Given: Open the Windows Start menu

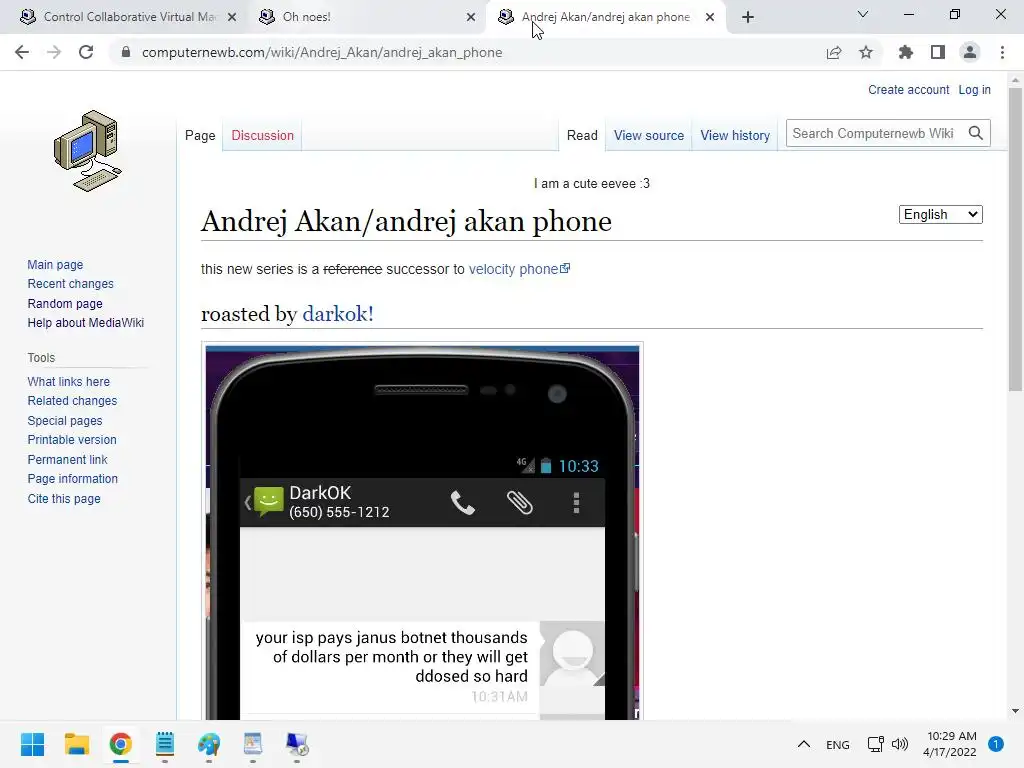Looking at the screenshot, I should point(32,744).
